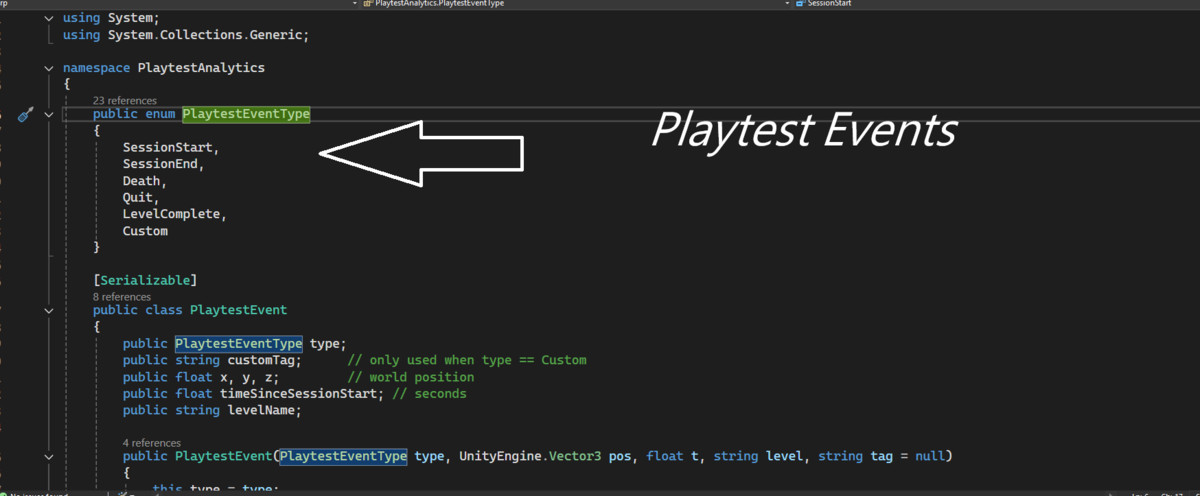Click the levelName field name
1200x496 pixels.
261,410
